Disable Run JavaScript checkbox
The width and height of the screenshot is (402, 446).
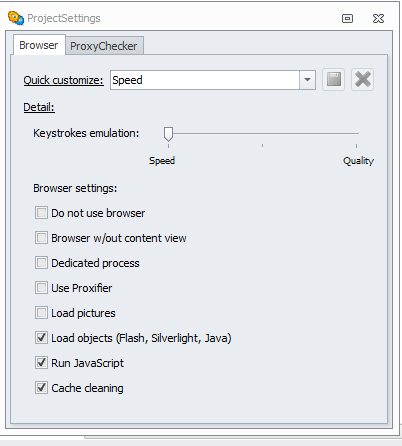[x=41, y=363]
